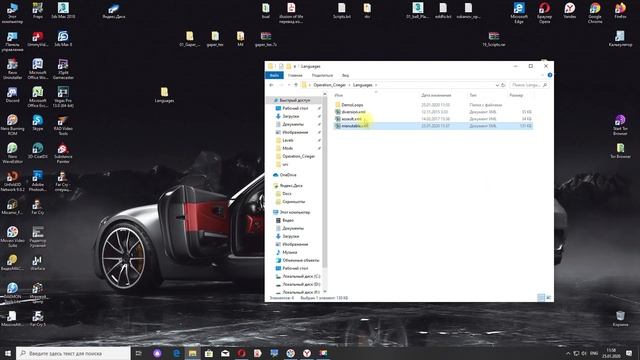Open the Поделиться ribbon tab
This screenshot has width=640, height=360.
pyautogui.click(x=322, y=76)
